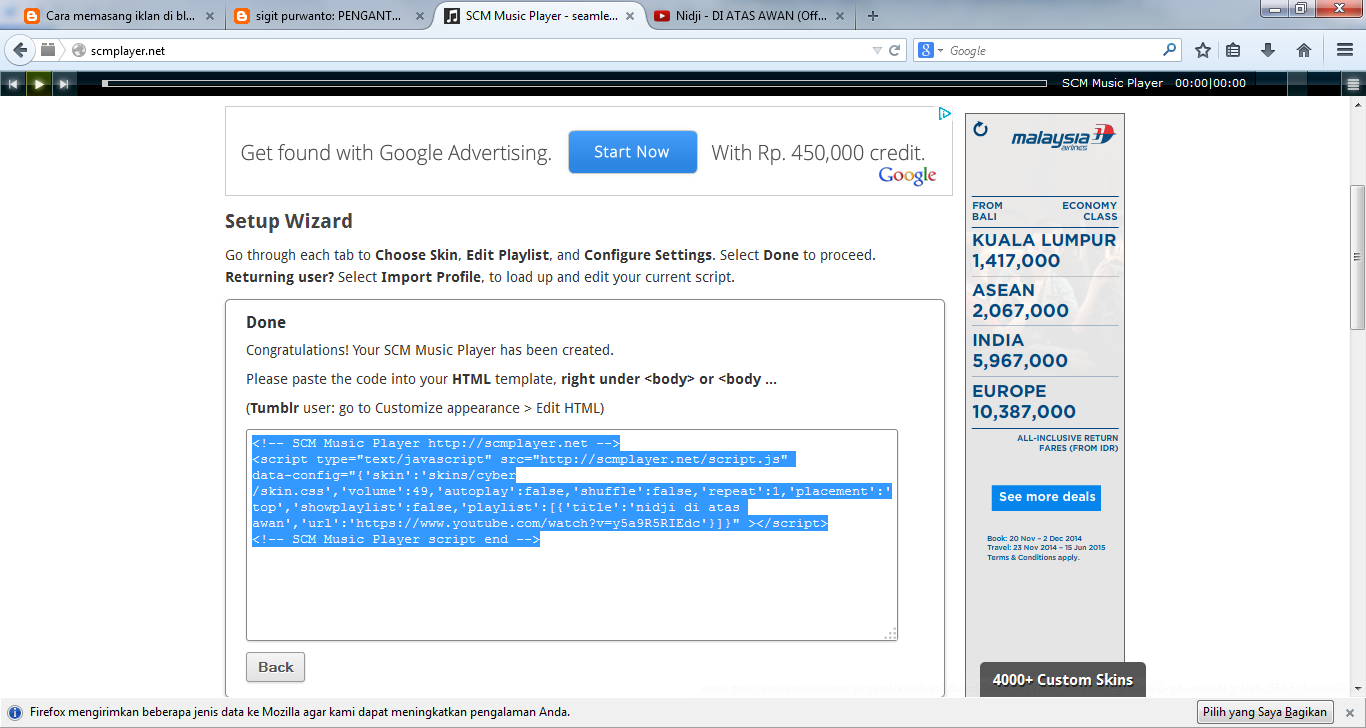Open the '4000+ Custom Skins' panel
Viewport: 1366px width, 728px height.
(1063, 680)
